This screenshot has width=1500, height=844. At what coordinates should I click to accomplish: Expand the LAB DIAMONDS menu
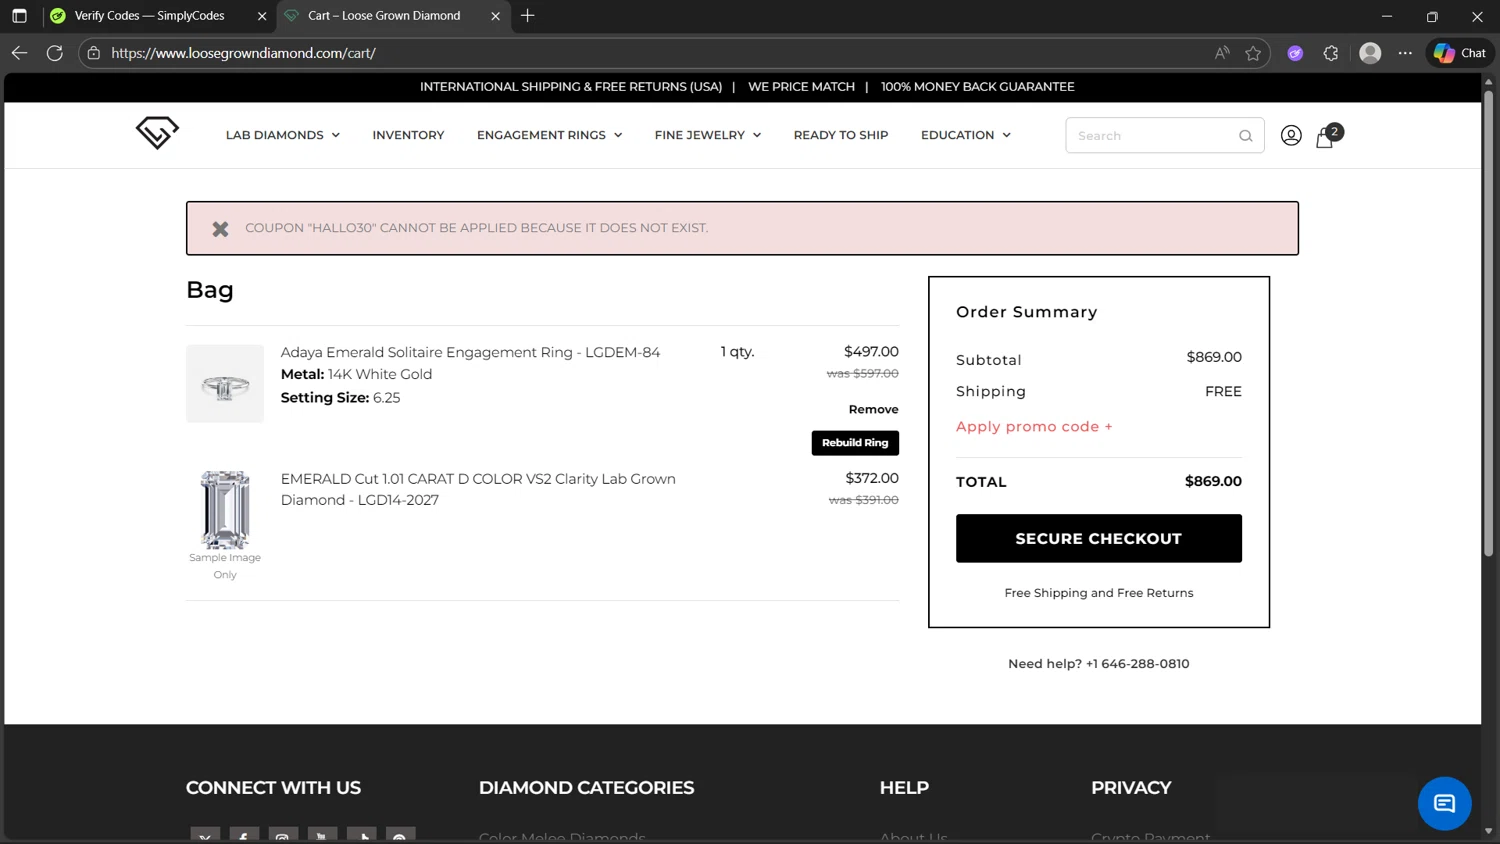[x=282, y=135]
